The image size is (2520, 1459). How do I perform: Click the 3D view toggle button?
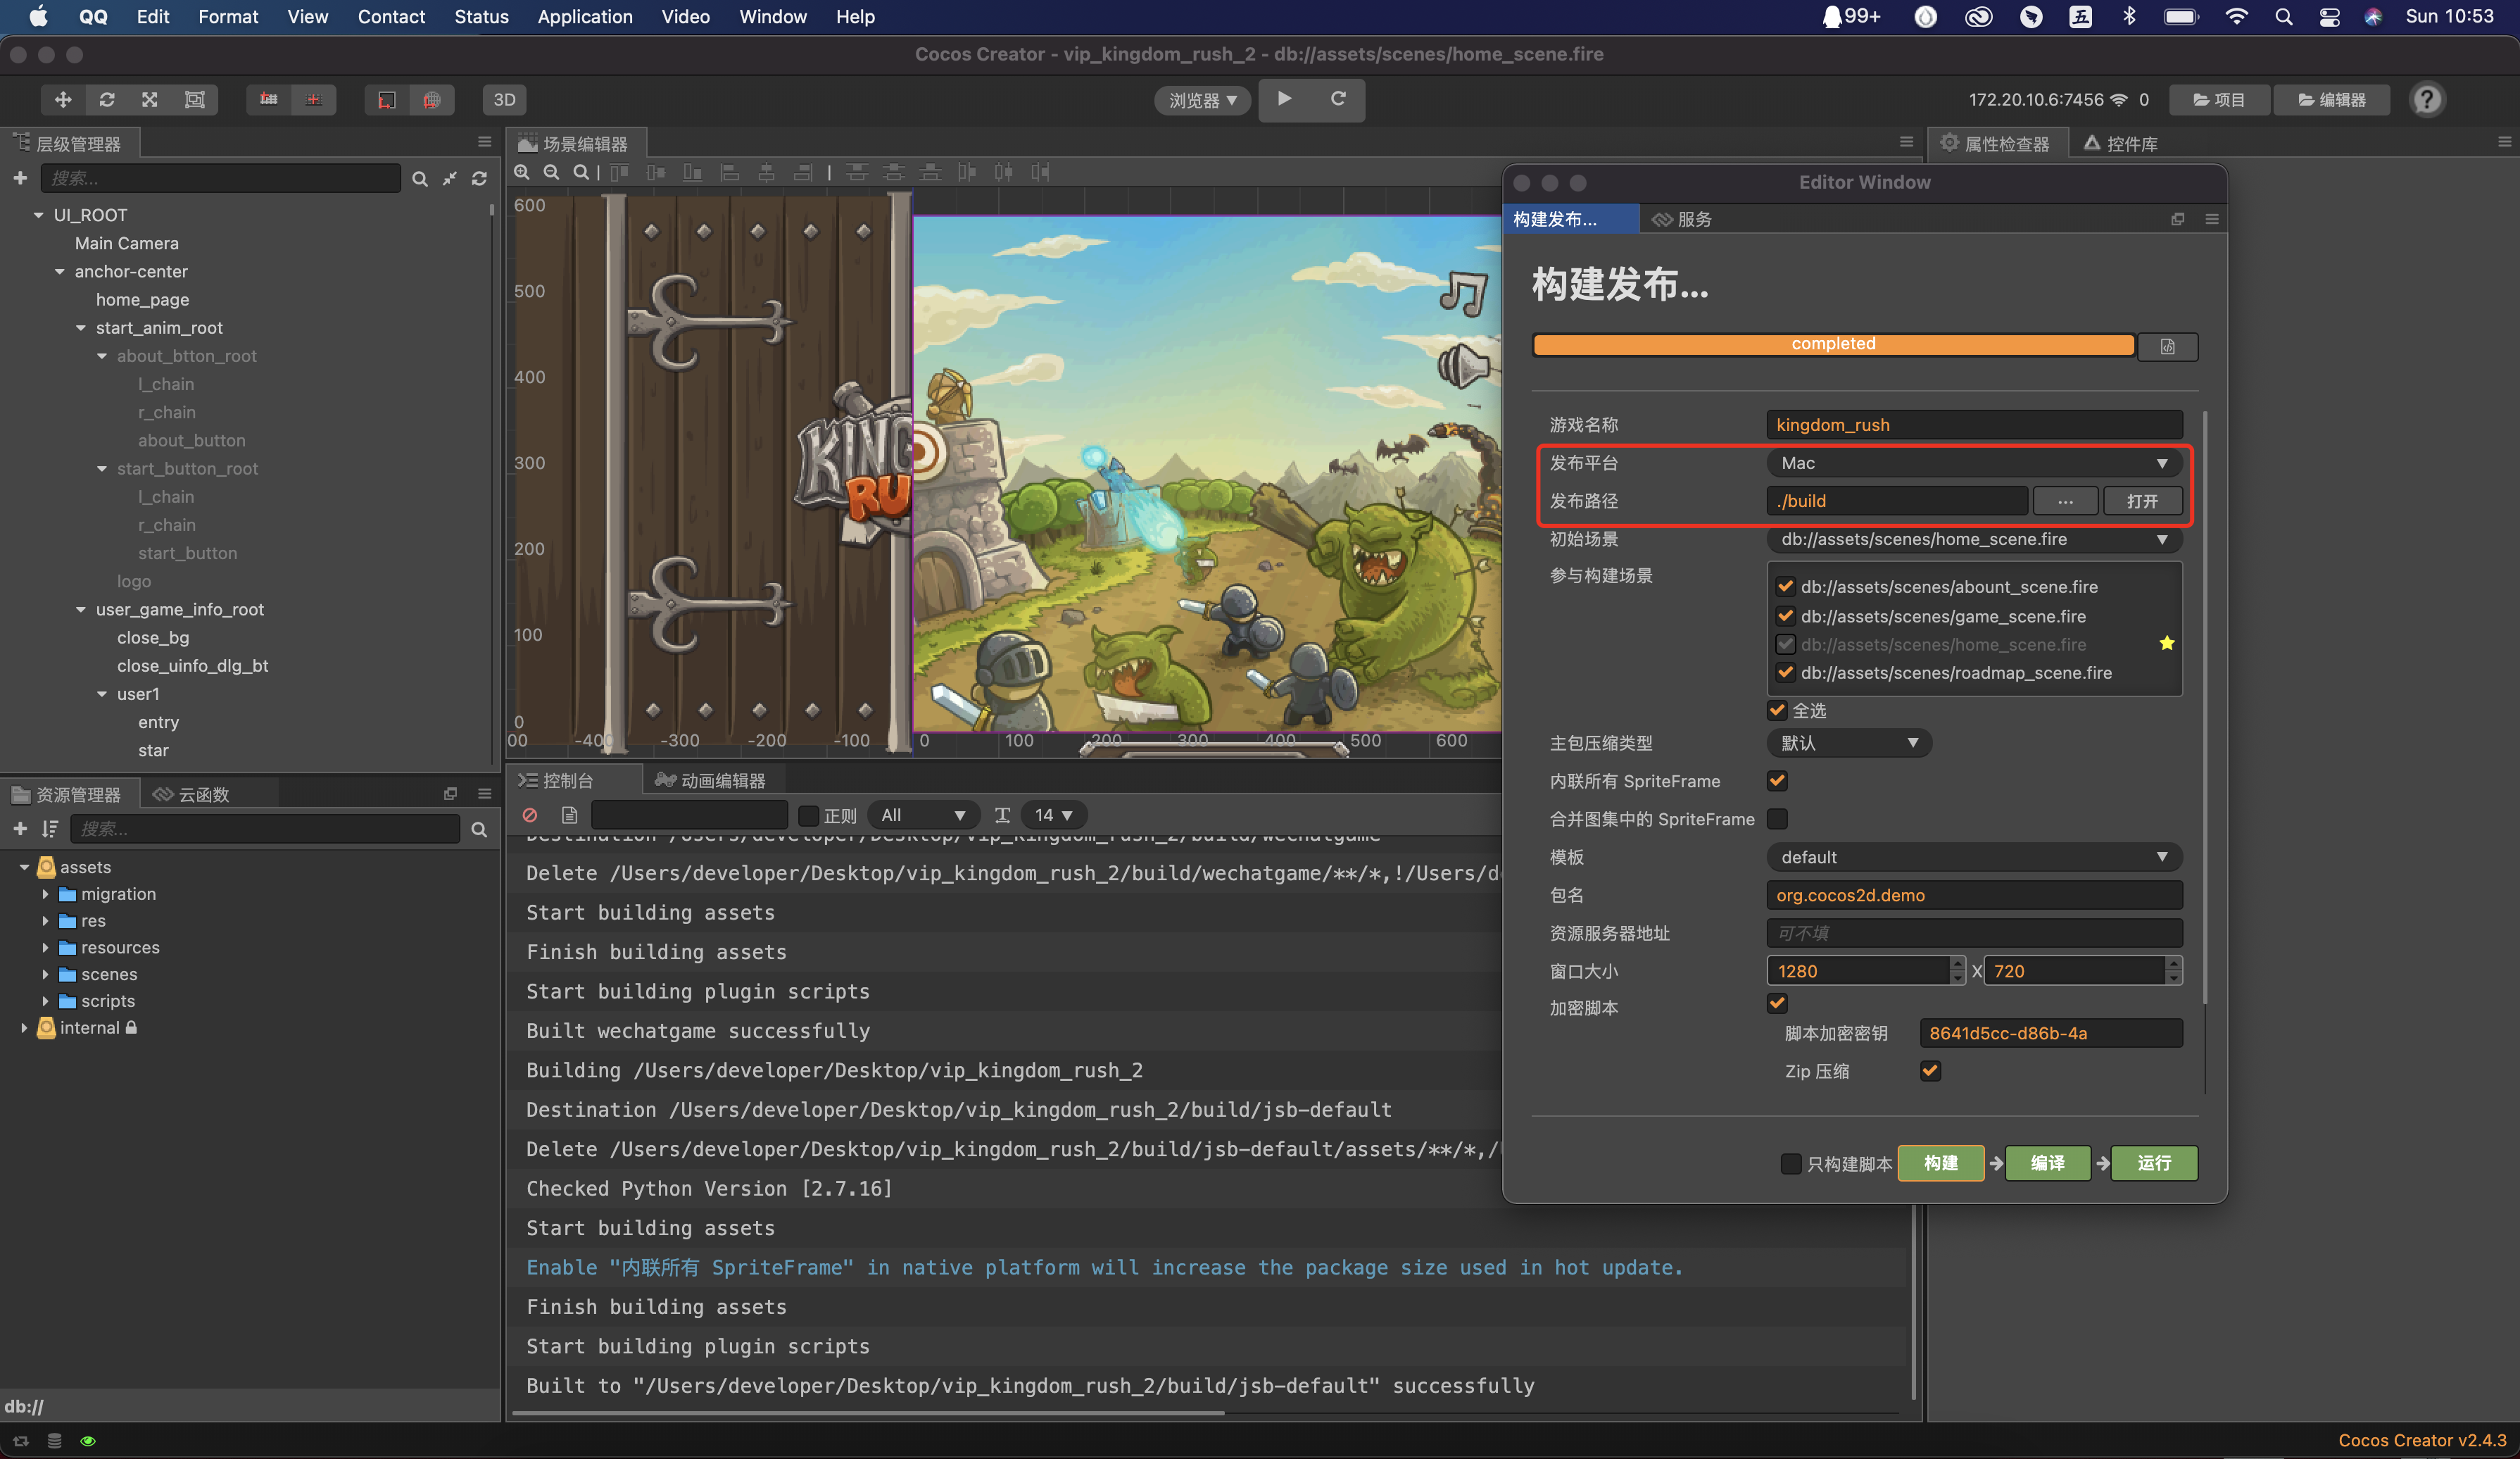coord(503,99)
